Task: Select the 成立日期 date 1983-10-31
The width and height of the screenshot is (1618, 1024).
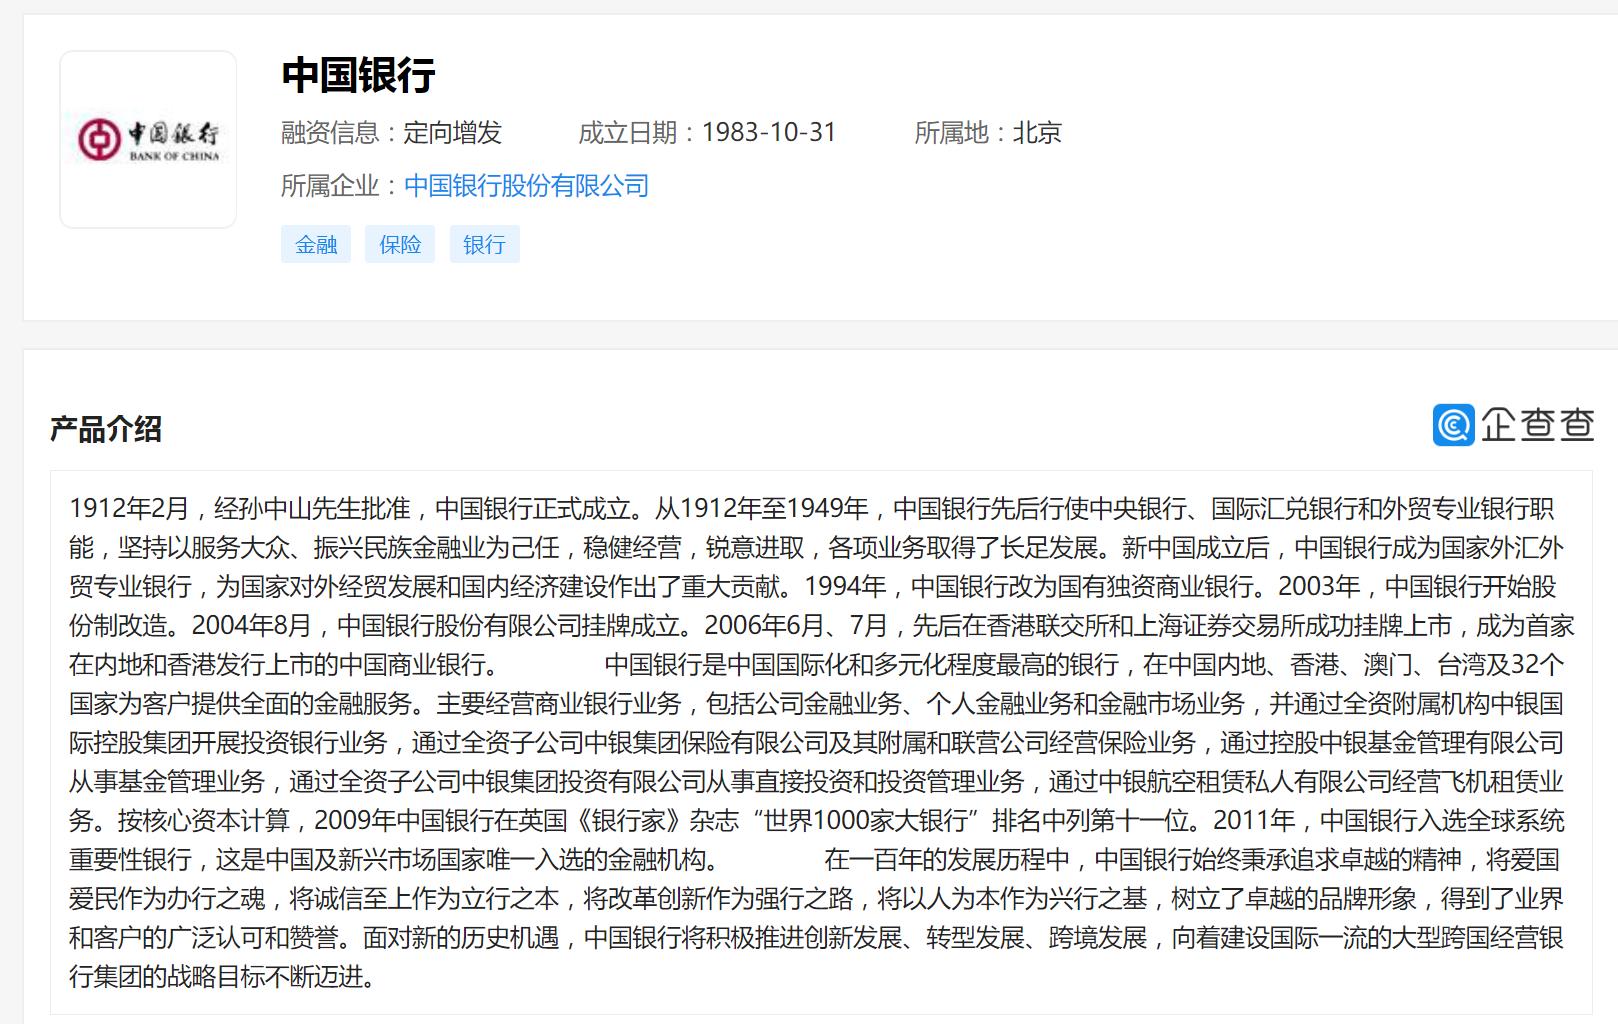Action: coord(770,131)
